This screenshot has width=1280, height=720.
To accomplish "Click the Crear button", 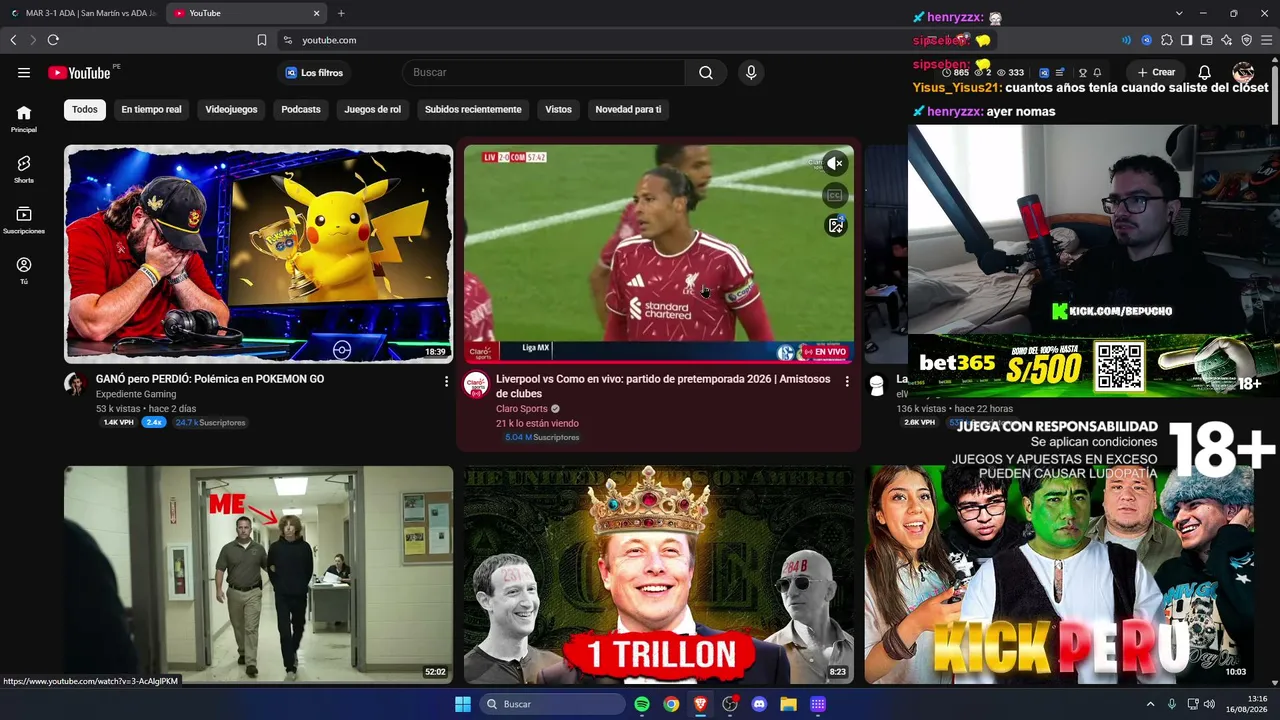I will (x=1156, y=72).
